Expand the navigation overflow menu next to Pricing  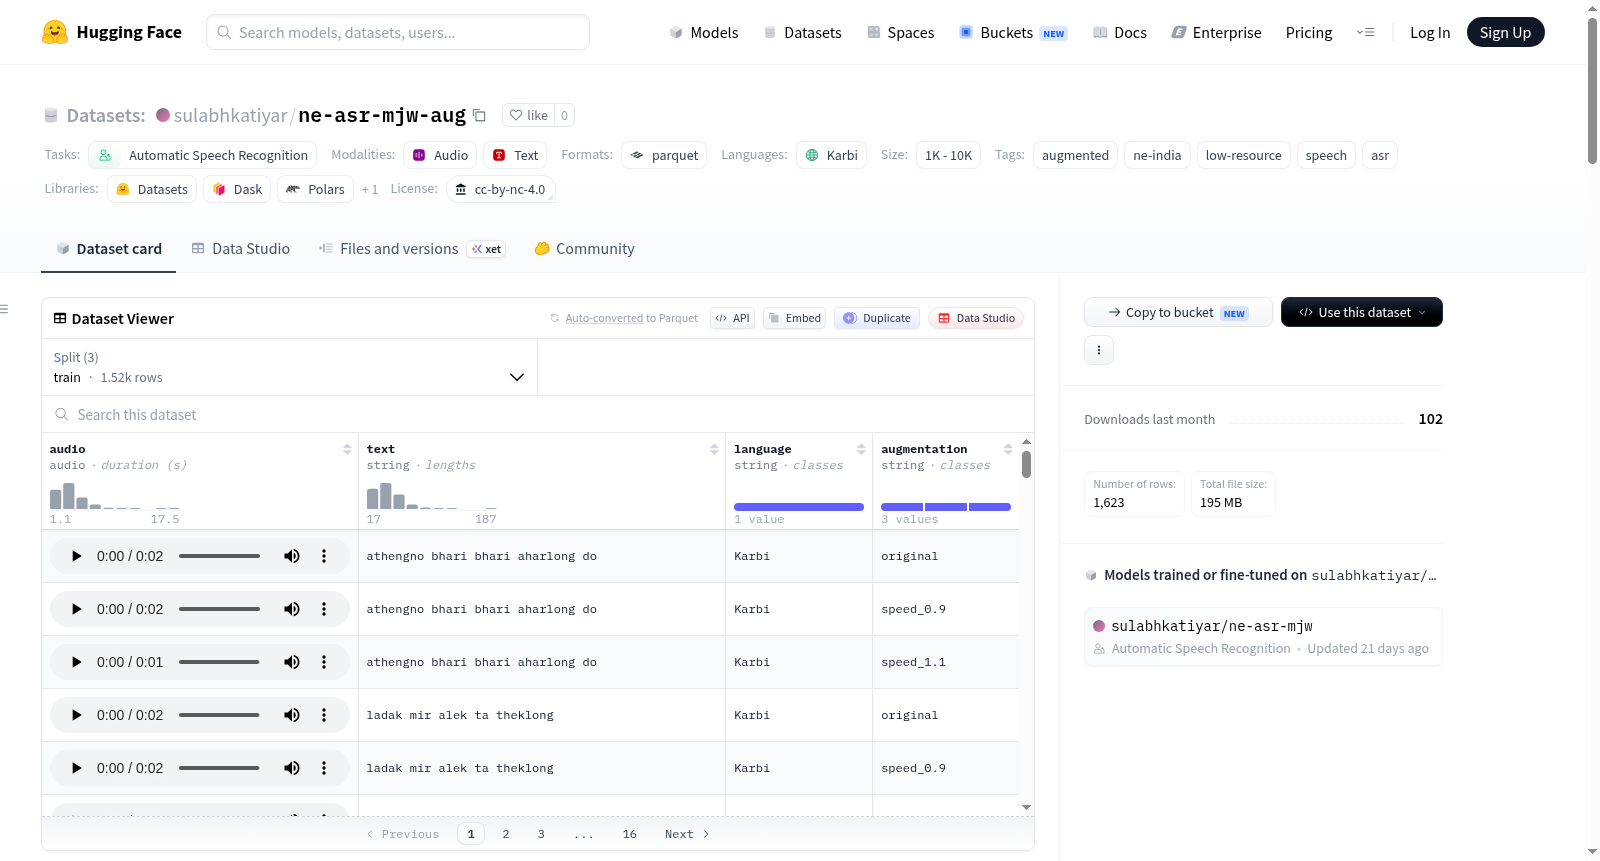[1365, 32]
